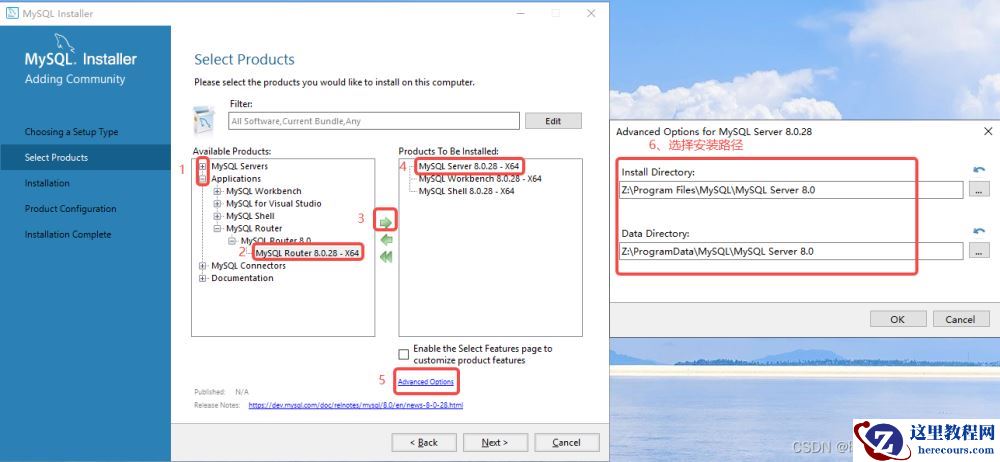
Task: Open the Advanced Options link
Action: coord(425,382)
